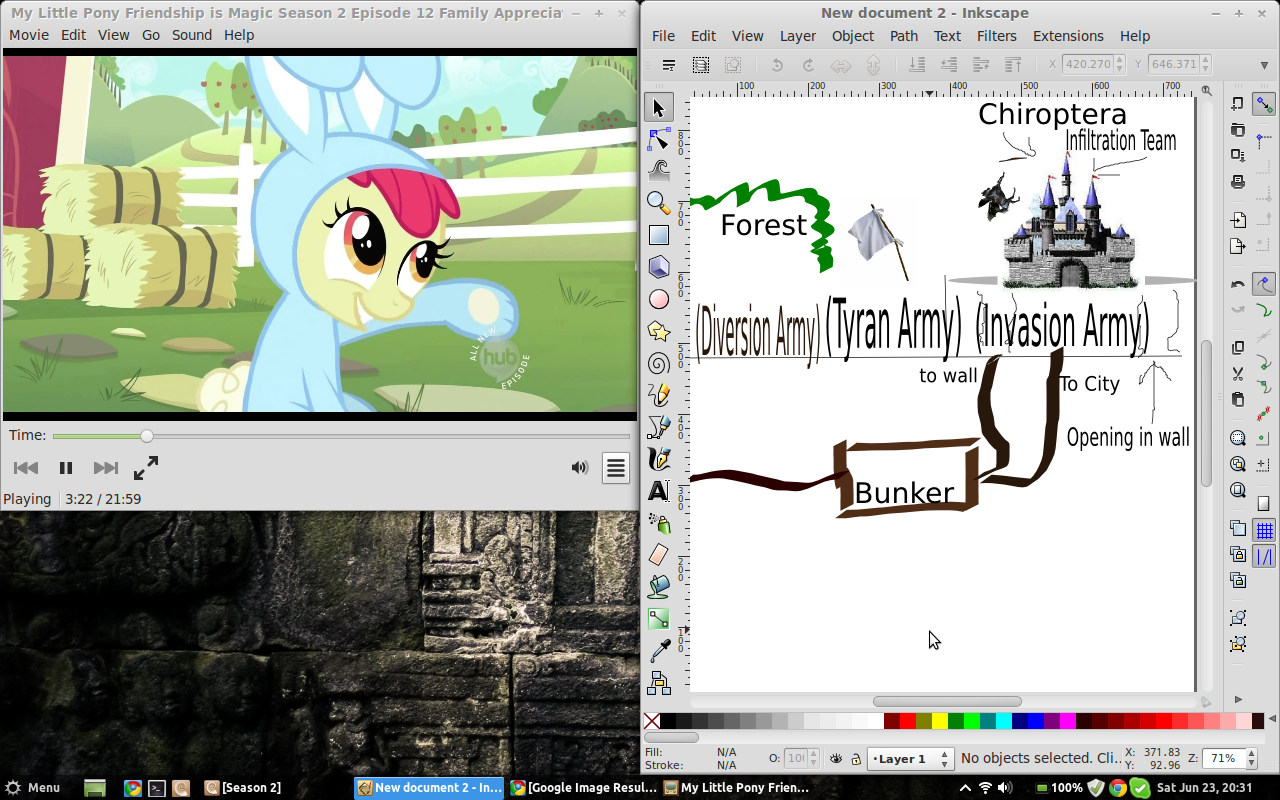
Task: Select the Ellipse circle tool
Action: coord(659,299)
